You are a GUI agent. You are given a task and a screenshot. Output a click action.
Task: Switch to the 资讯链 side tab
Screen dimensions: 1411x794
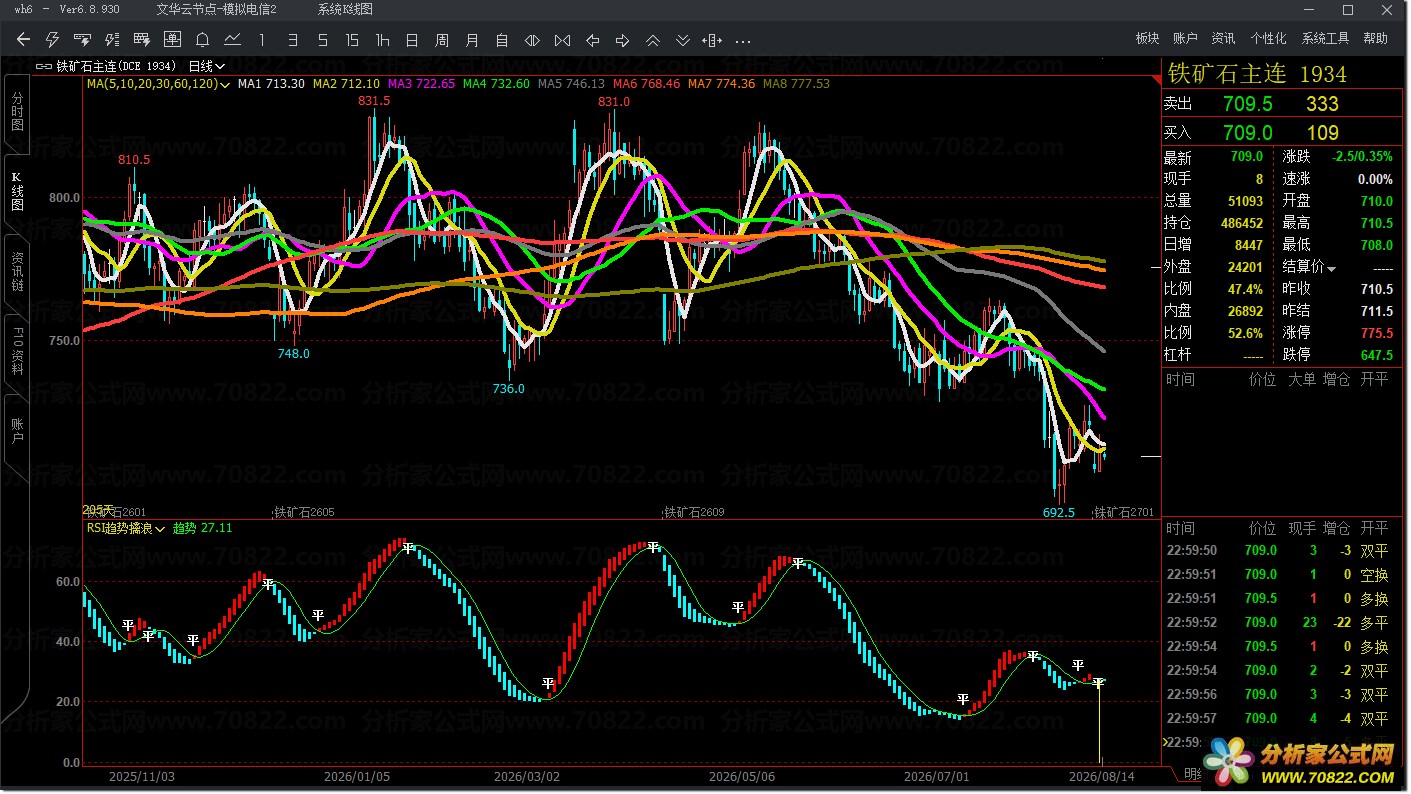(x=17, y=271)
